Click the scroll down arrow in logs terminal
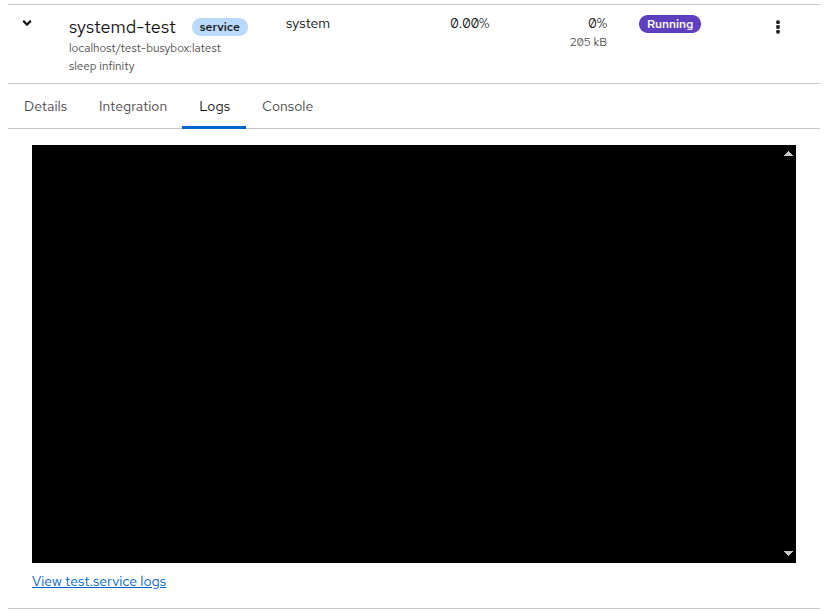Viewport: 832px width, 611px height. pos(788,553)
